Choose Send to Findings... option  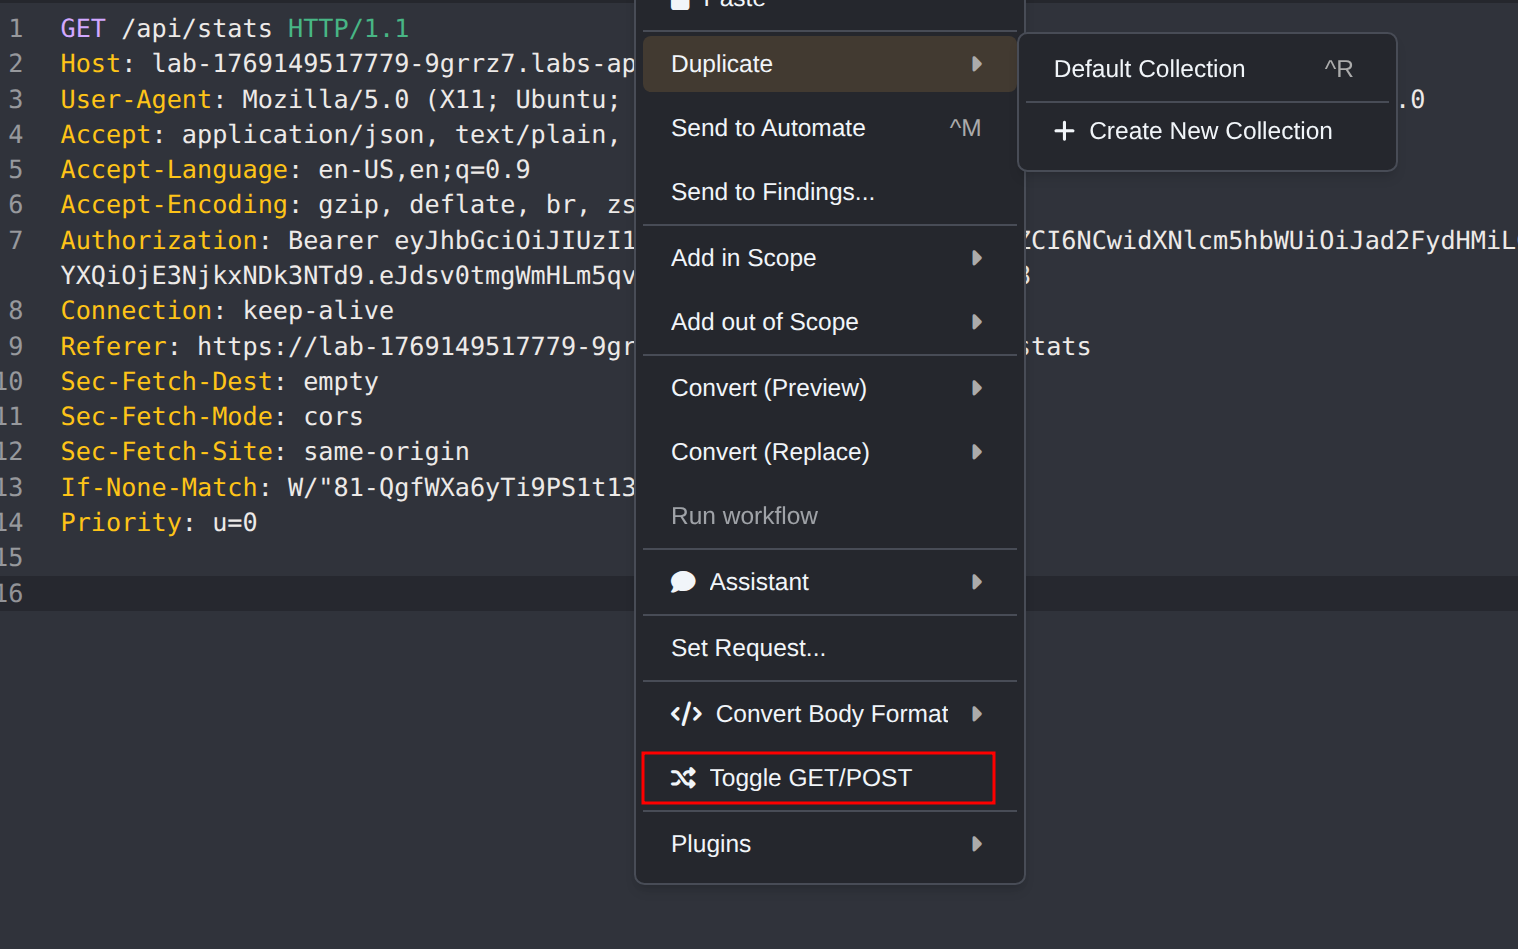click(x=772, y=192)
